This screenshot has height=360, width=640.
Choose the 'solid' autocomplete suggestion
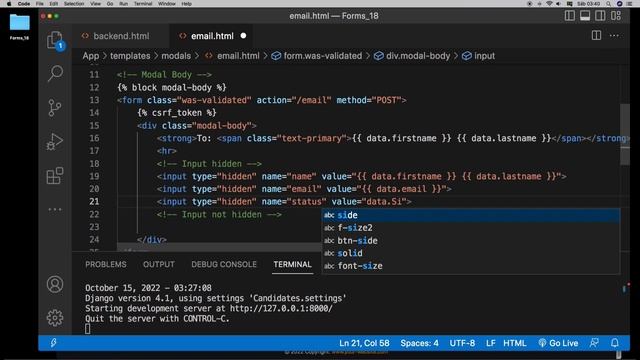click(471, 253)
